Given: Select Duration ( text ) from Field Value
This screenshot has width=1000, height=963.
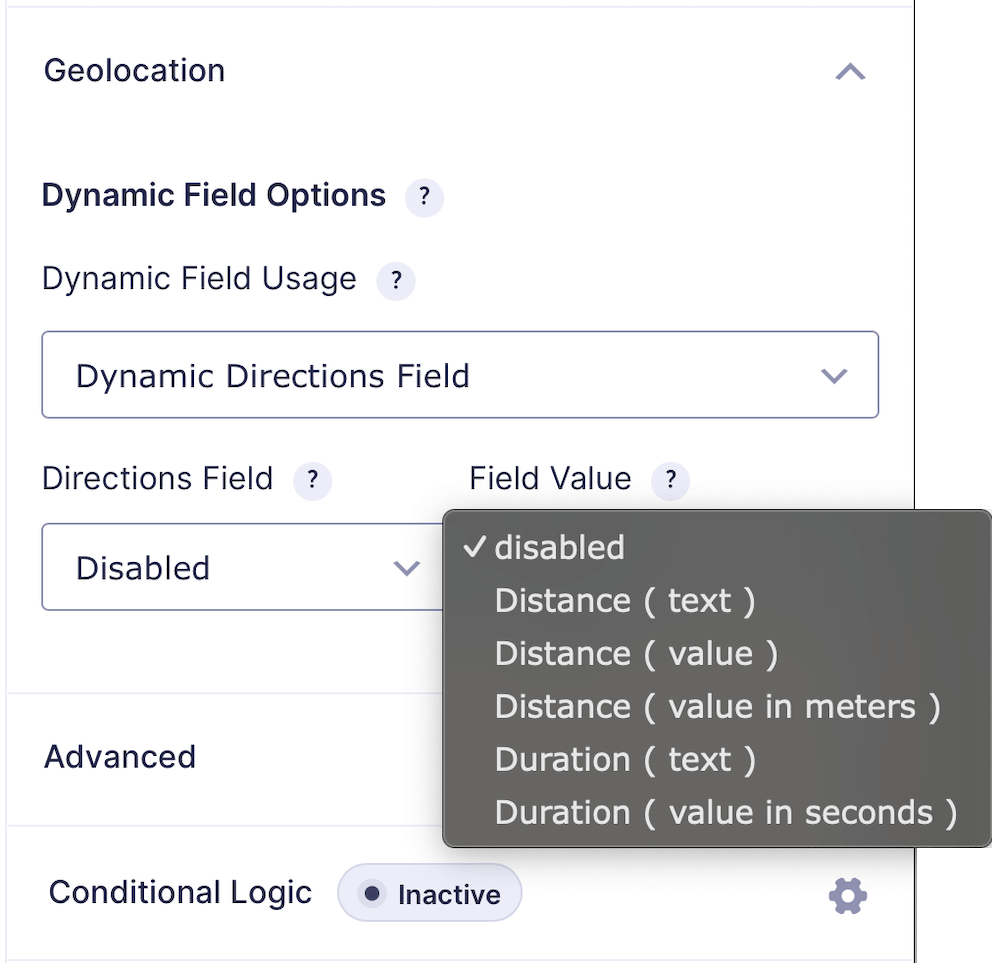Looking at the screenshot, I should (625, 759).
